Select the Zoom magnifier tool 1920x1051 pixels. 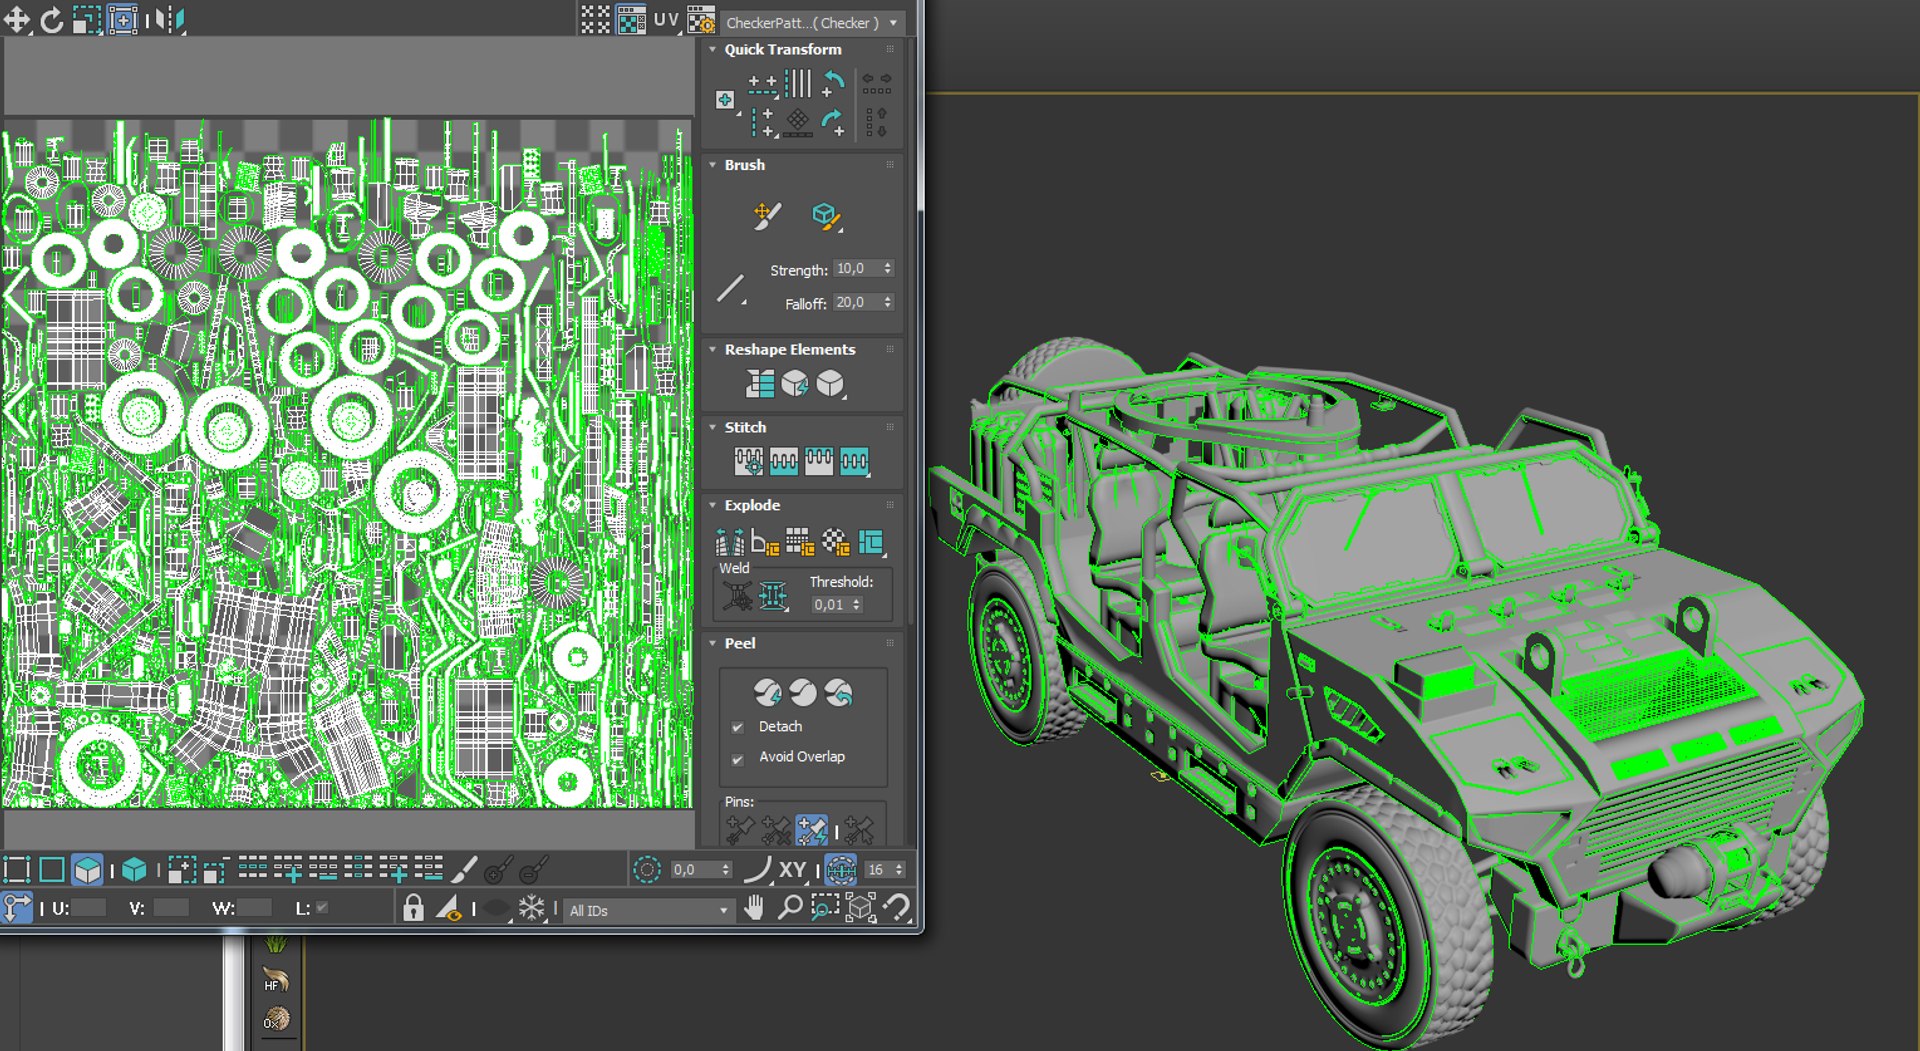[x=790, y=908]
